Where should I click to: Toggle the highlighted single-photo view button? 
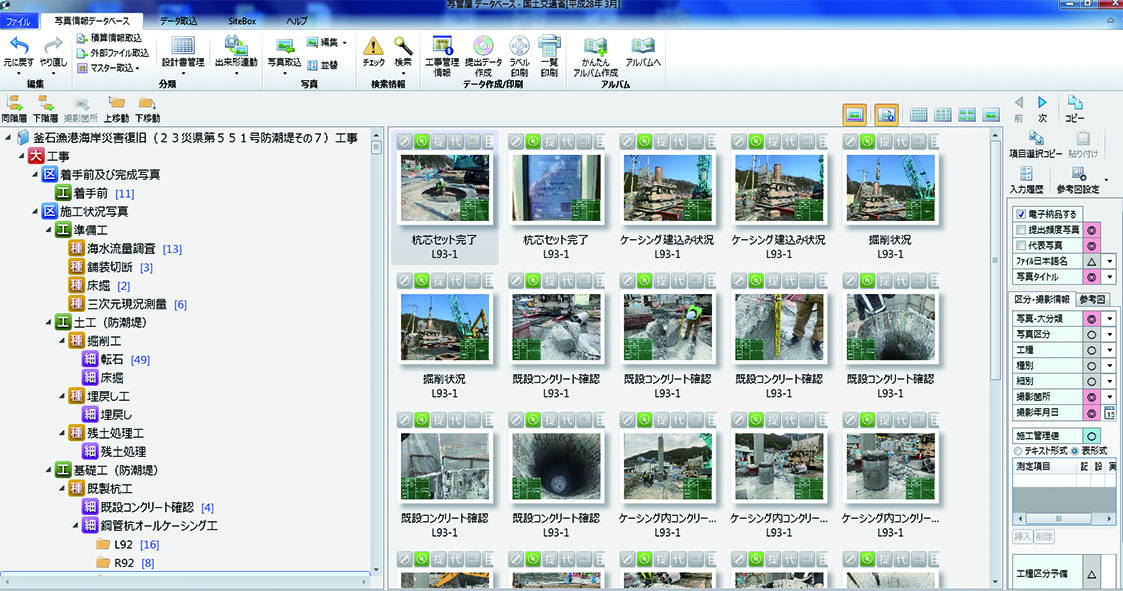854,115
